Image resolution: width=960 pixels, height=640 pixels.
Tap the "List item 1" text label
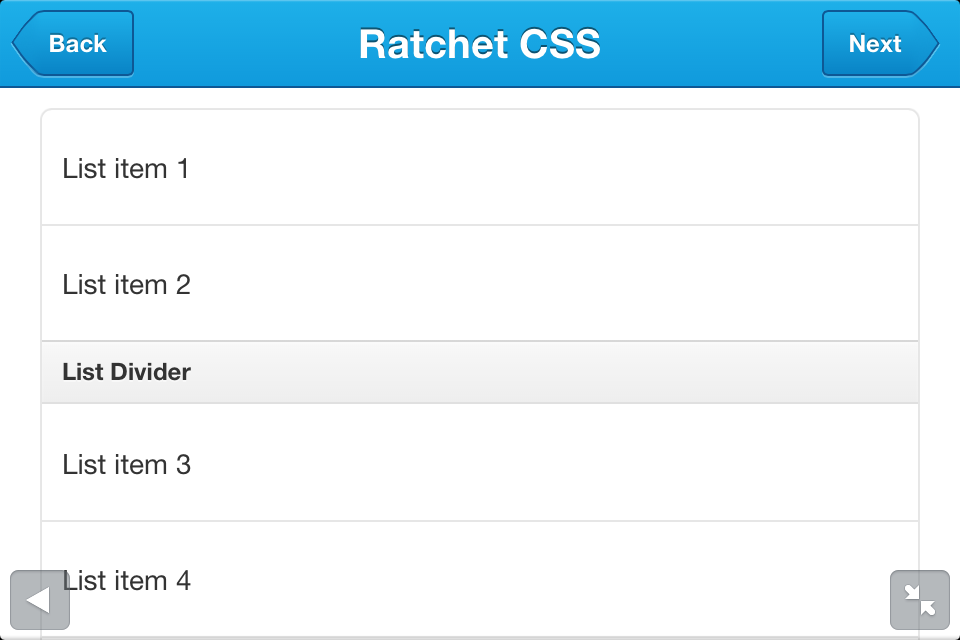pyautogui.click(x=125, y=169)
